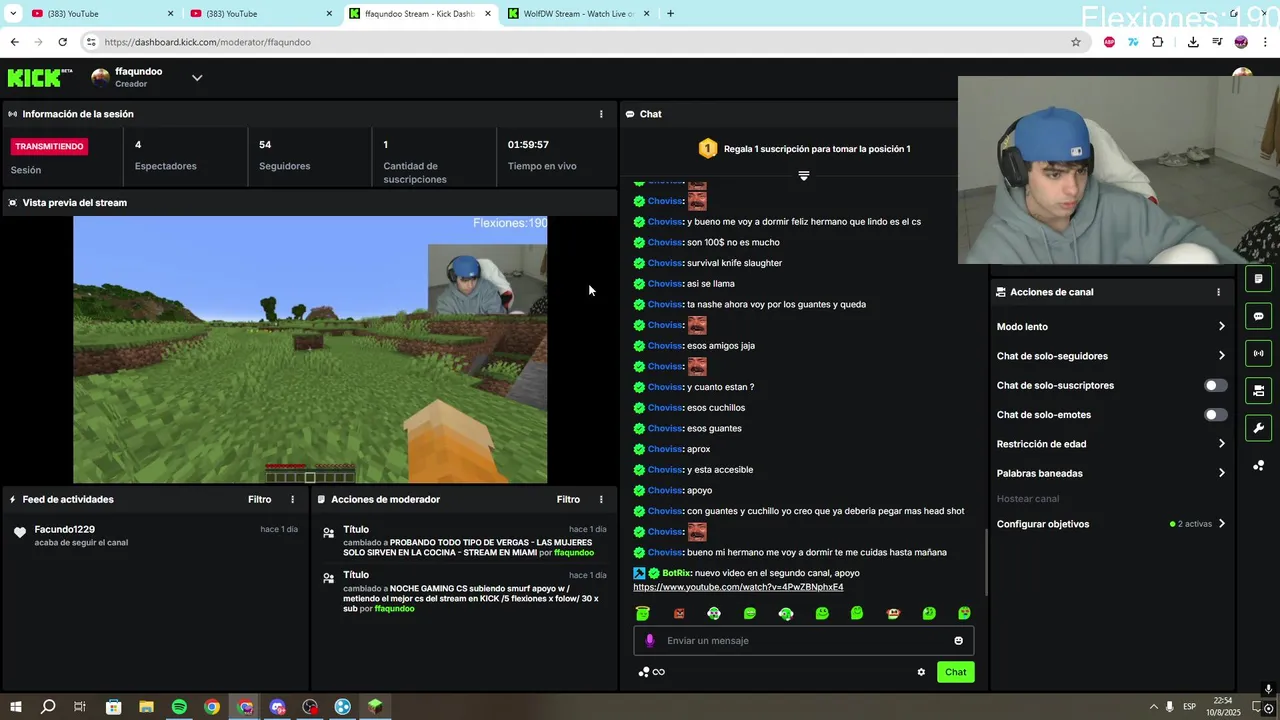The height and width of the screenshot is (720, 1280).
Task: Click the Kick logo in the header
Action: [x=40, y=78]
